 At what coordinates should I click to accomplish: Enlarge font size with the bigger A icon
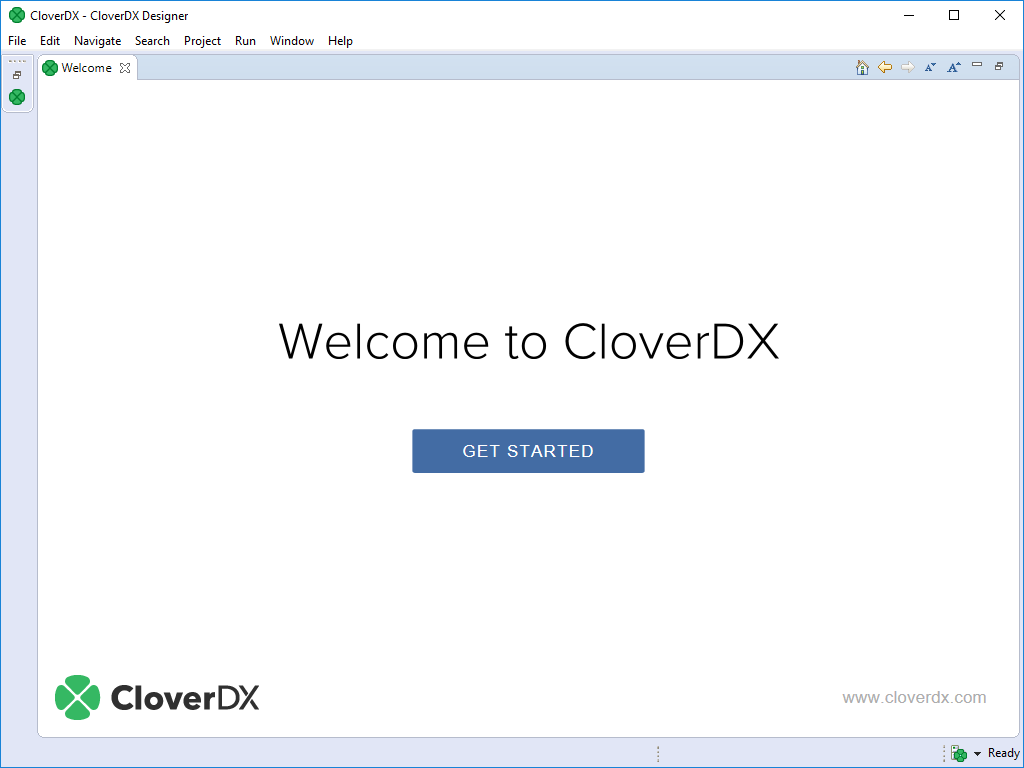954,67
